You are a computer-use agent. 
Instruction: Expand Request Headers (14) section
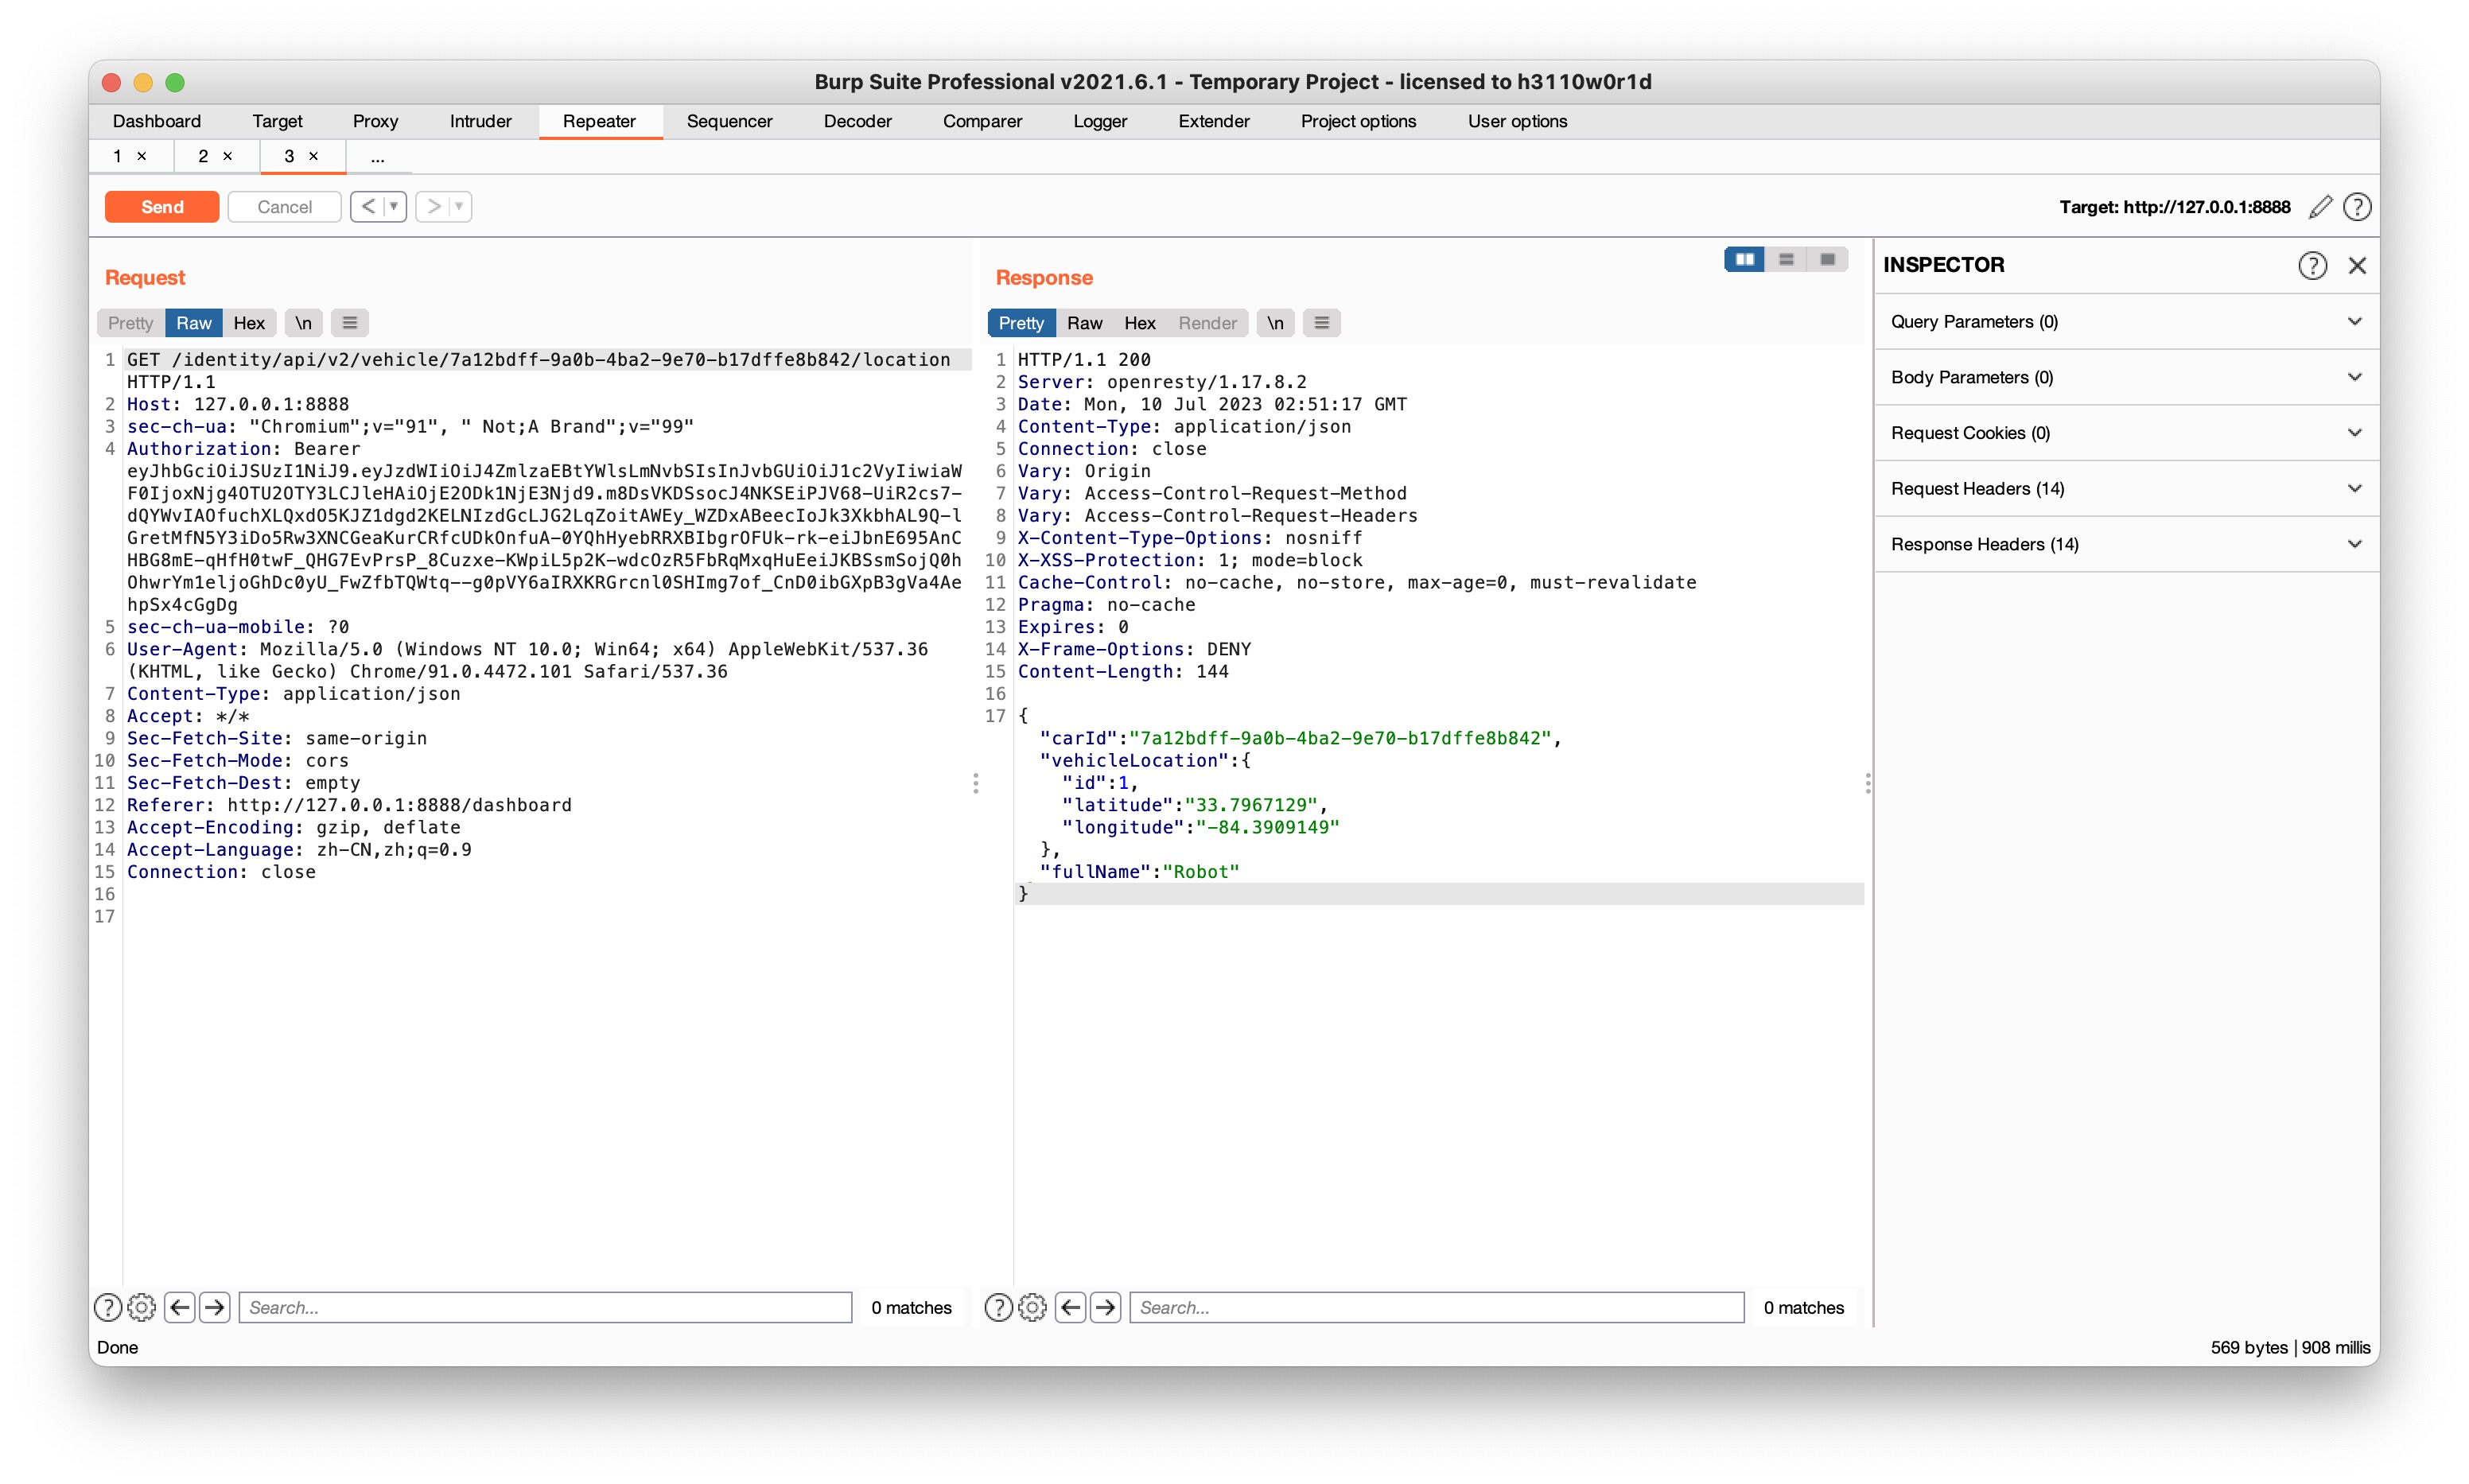click(2126, 488)
